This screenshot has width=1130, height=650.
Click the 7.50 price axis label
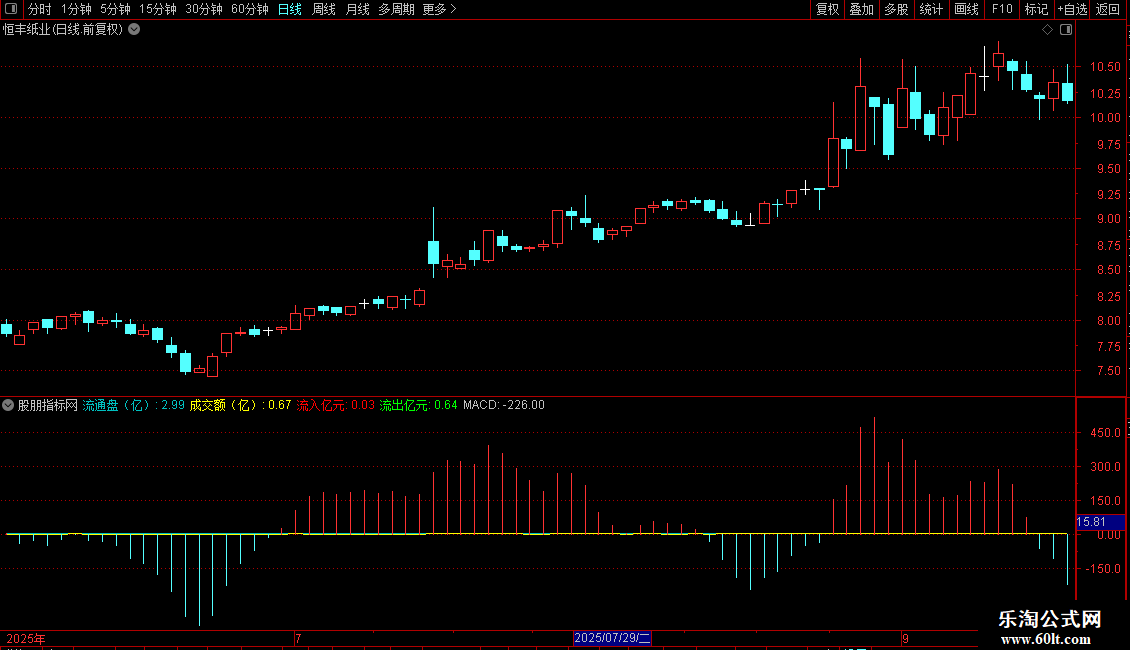click(x=1108, y=371)
